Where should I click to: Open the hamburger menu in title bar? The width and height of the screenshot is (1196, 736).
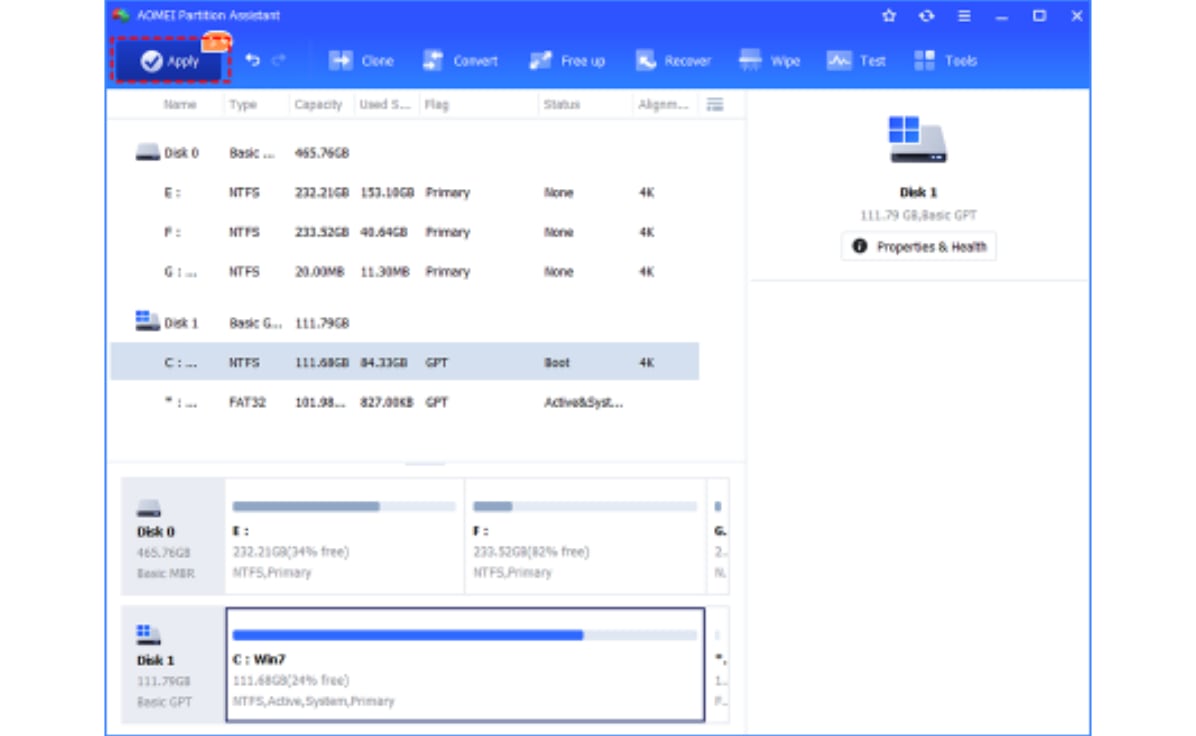(x=964, y=15)
